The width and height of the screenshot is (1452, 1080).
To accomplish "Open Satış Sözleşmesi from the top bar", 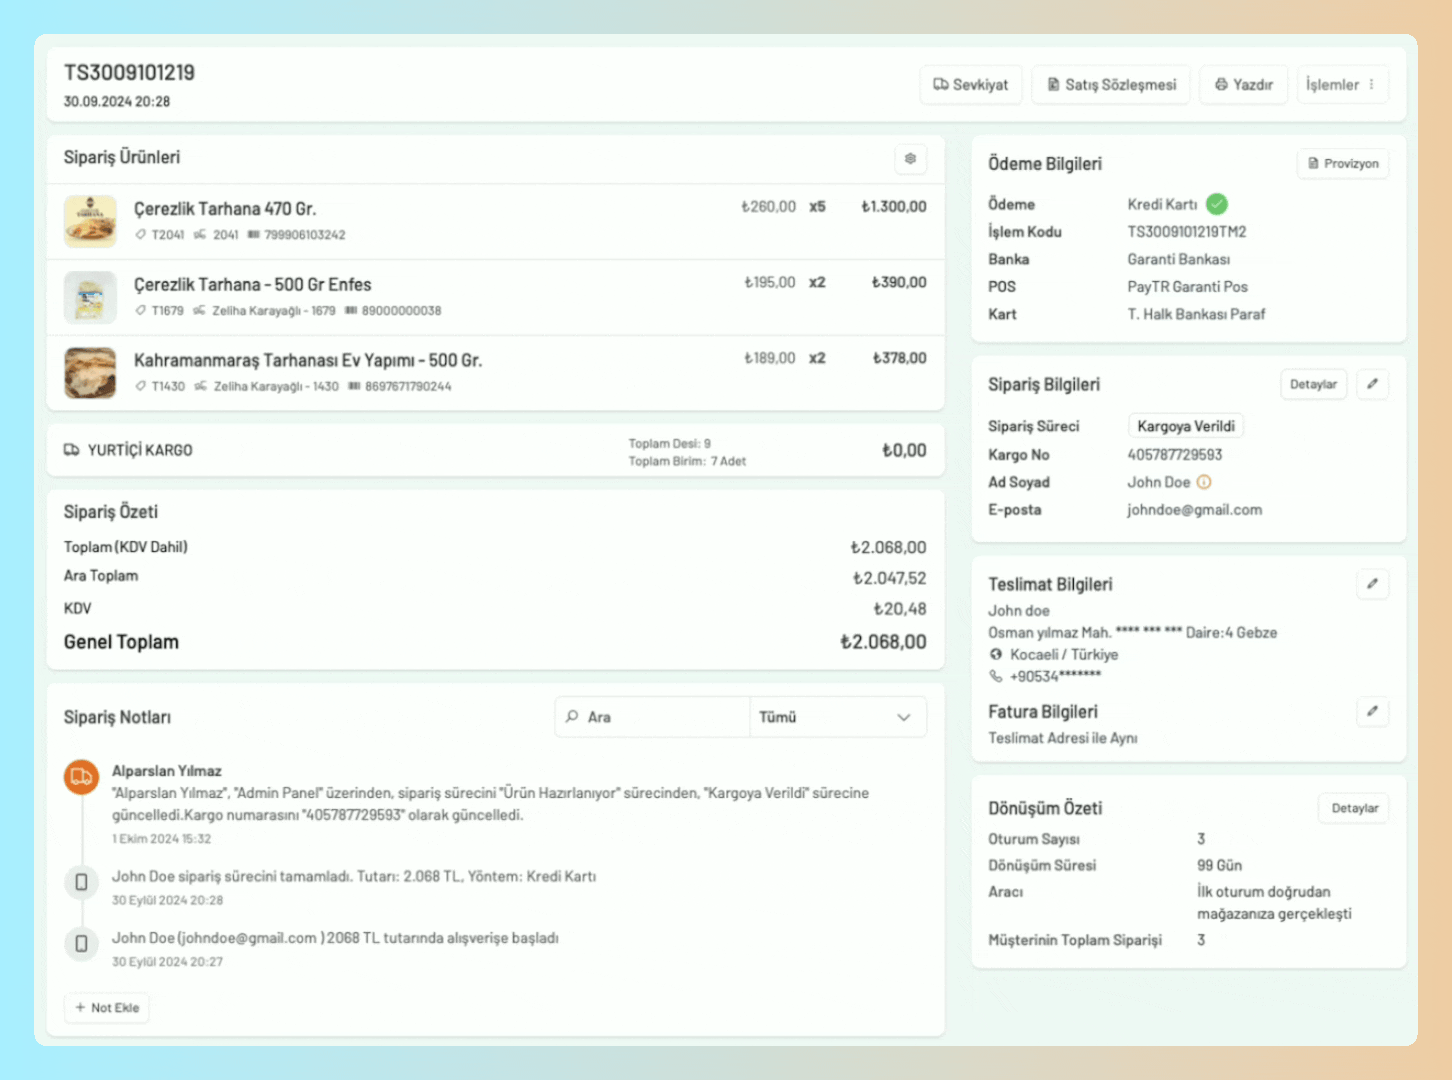I will 1110,84.
